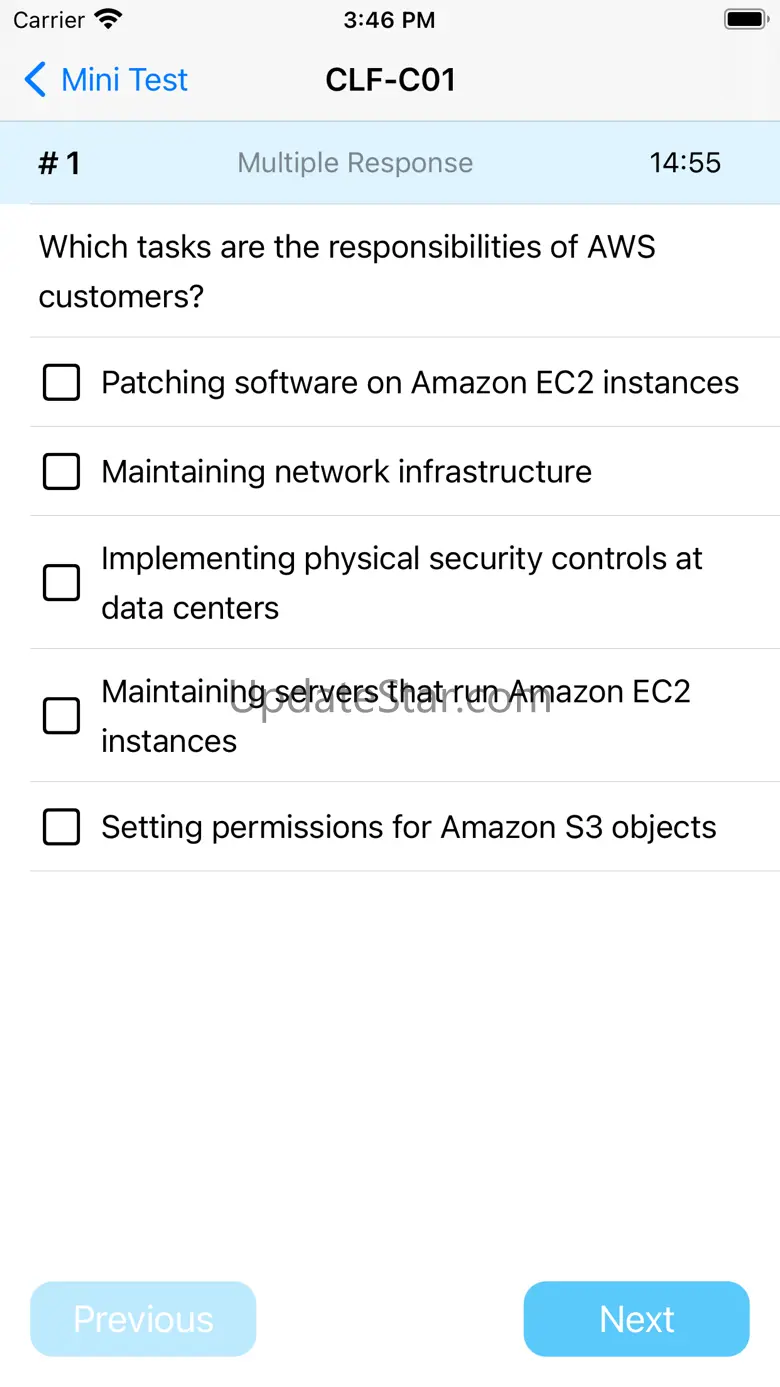Enable 'Setting permissions for Amazon S3 objects' checkbox
The image size is (780, 1387).
tap(61, 827)
